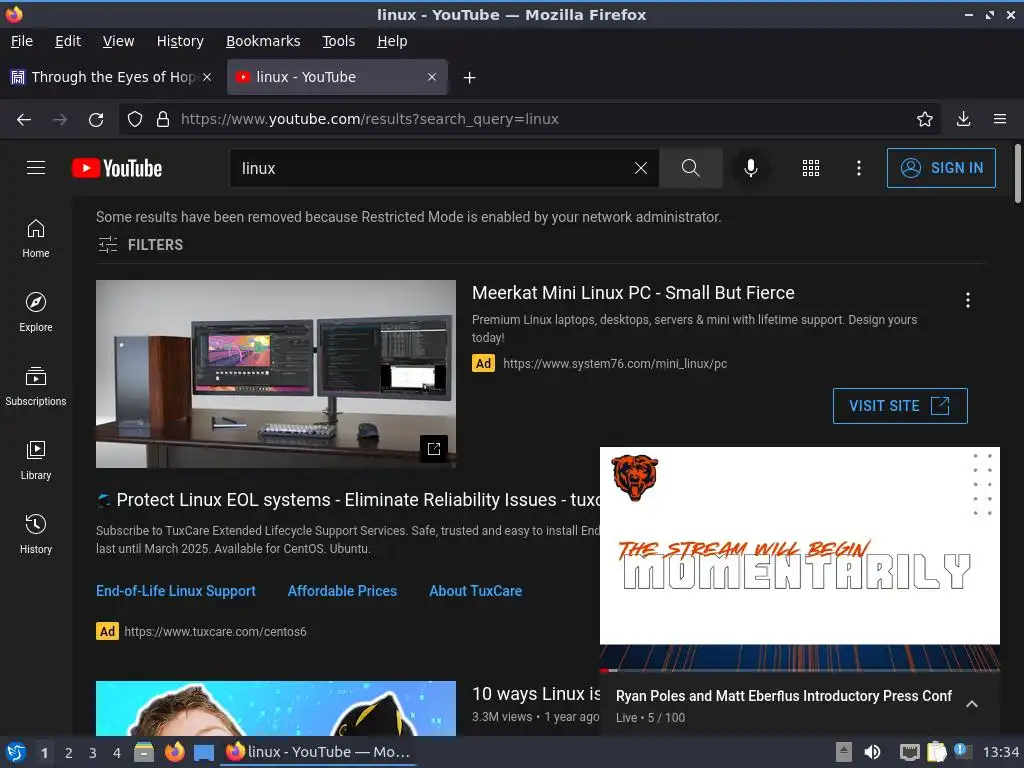Open the volume control in tray
This screenshot has width=1024, height=768.
(872, 752)
